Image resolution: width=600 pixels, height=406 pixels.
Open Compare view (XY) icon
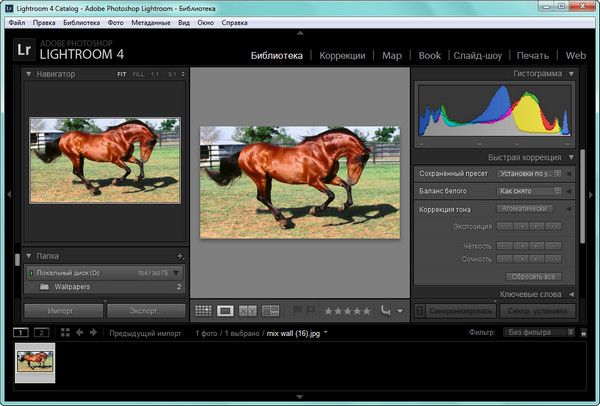247,311
